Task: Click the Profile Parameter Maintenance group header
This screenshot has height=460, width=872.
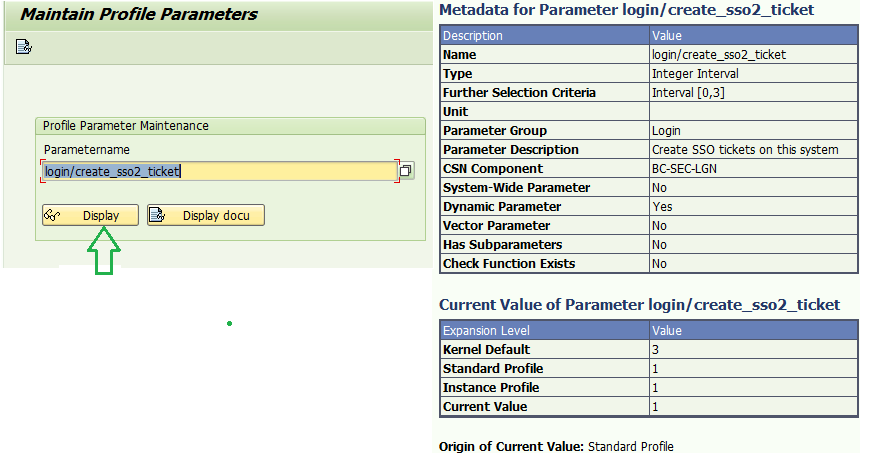Action: point(126,126)
